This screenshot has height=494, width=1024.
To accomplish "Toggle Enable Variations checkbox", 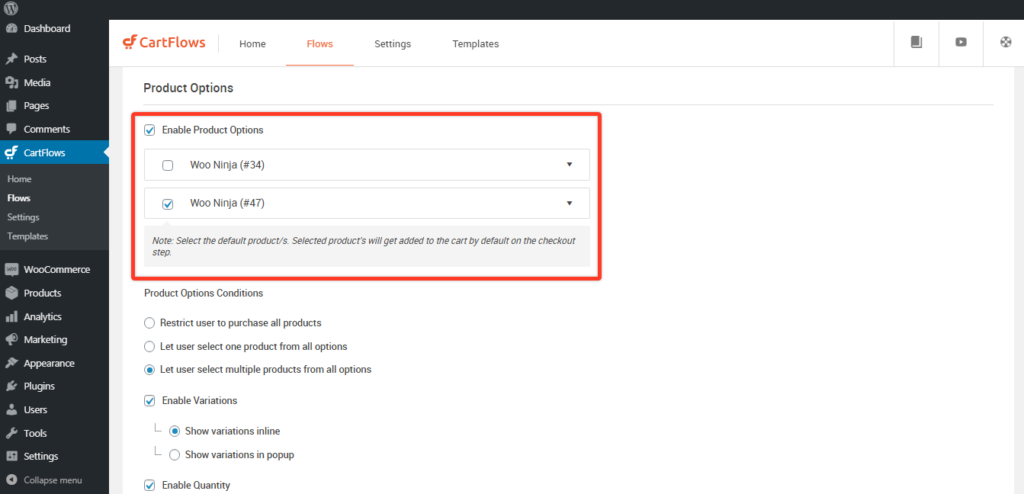I will pyautogui.click(x=150, y=401).
